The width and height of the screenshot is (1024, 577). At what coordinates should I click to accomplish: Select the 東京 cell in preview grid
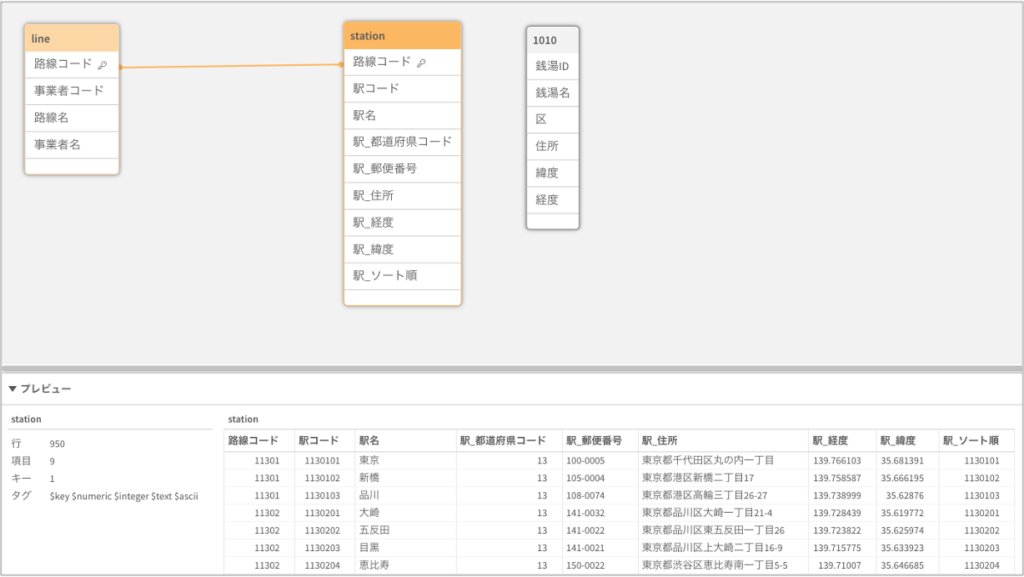point(368,460)
